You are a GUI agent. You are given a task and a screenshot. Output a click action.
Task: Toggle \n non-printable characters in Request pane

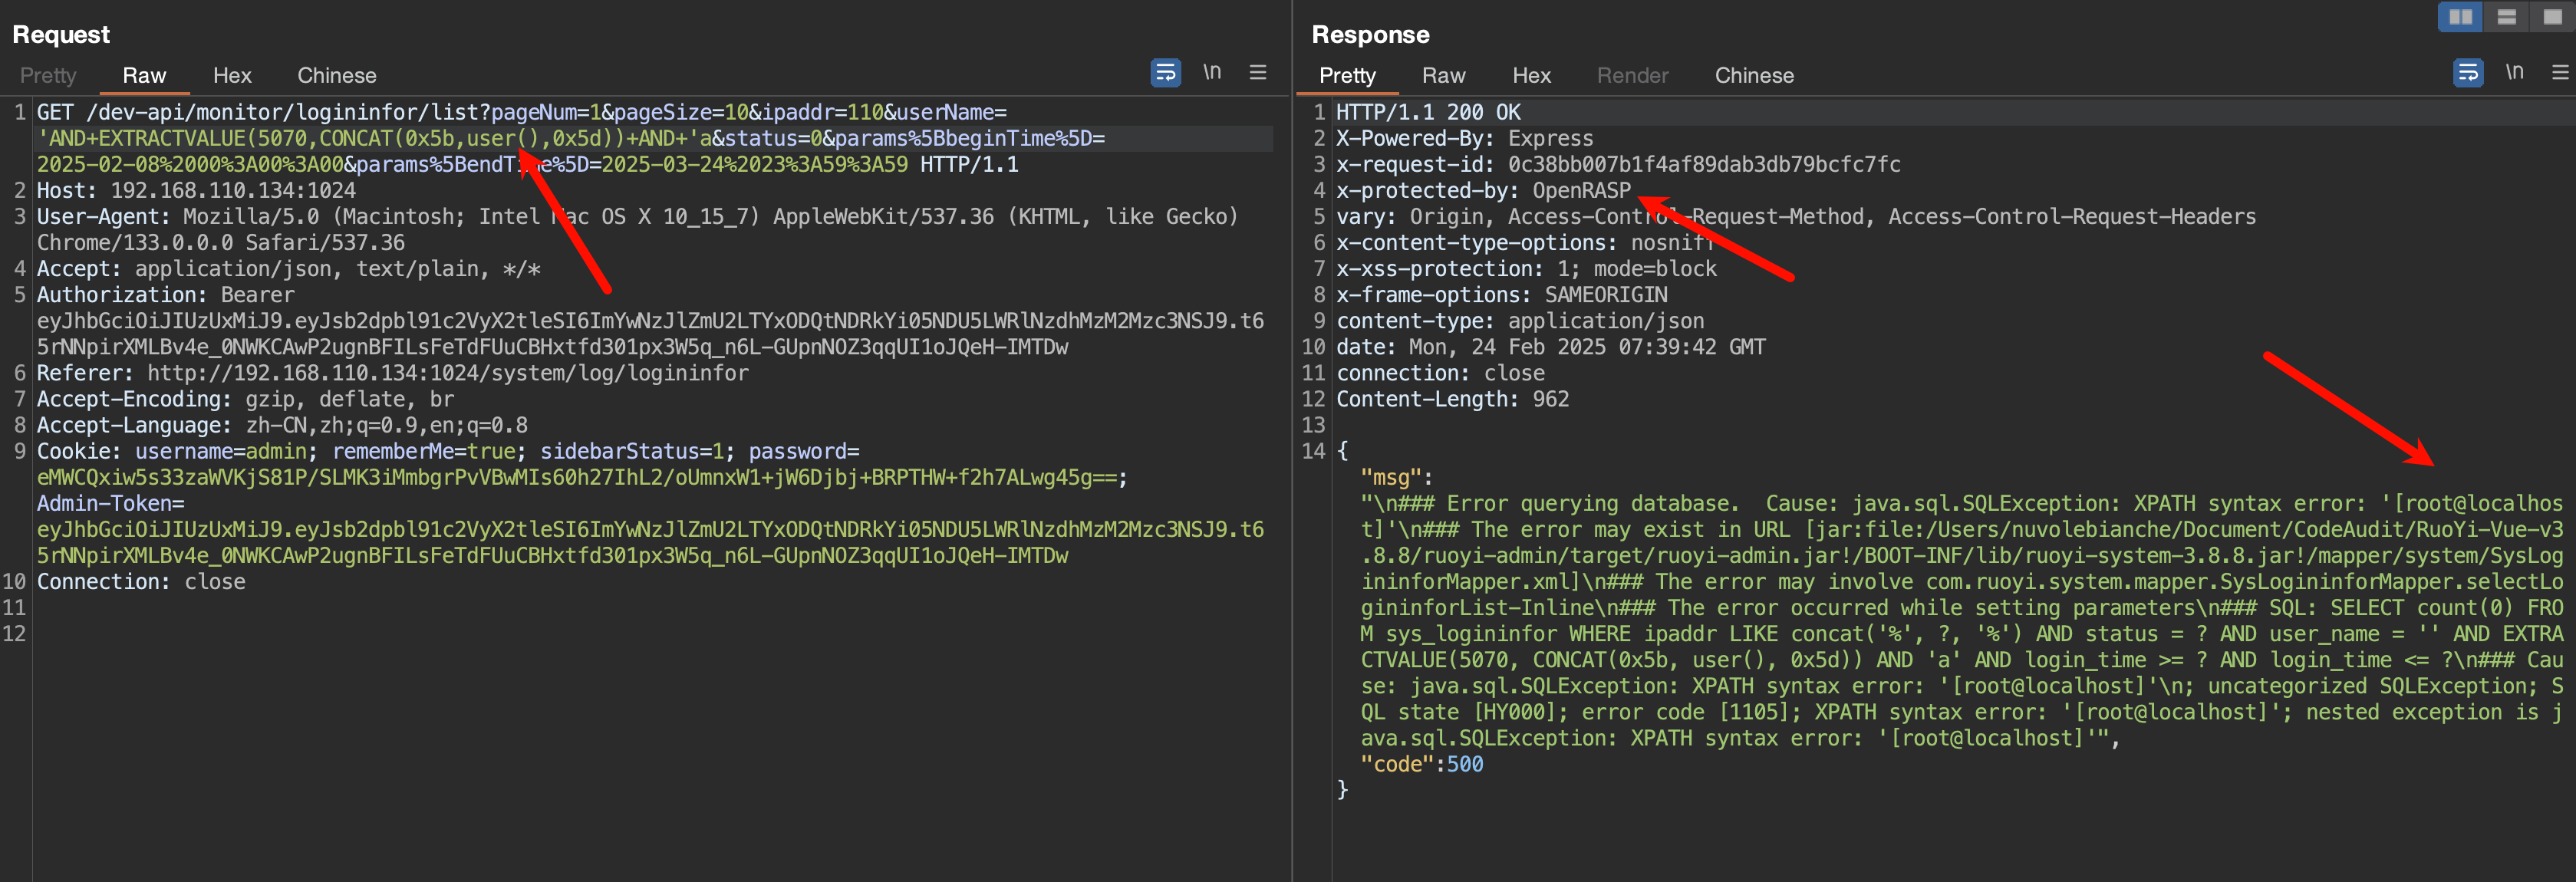[1212, 72]
